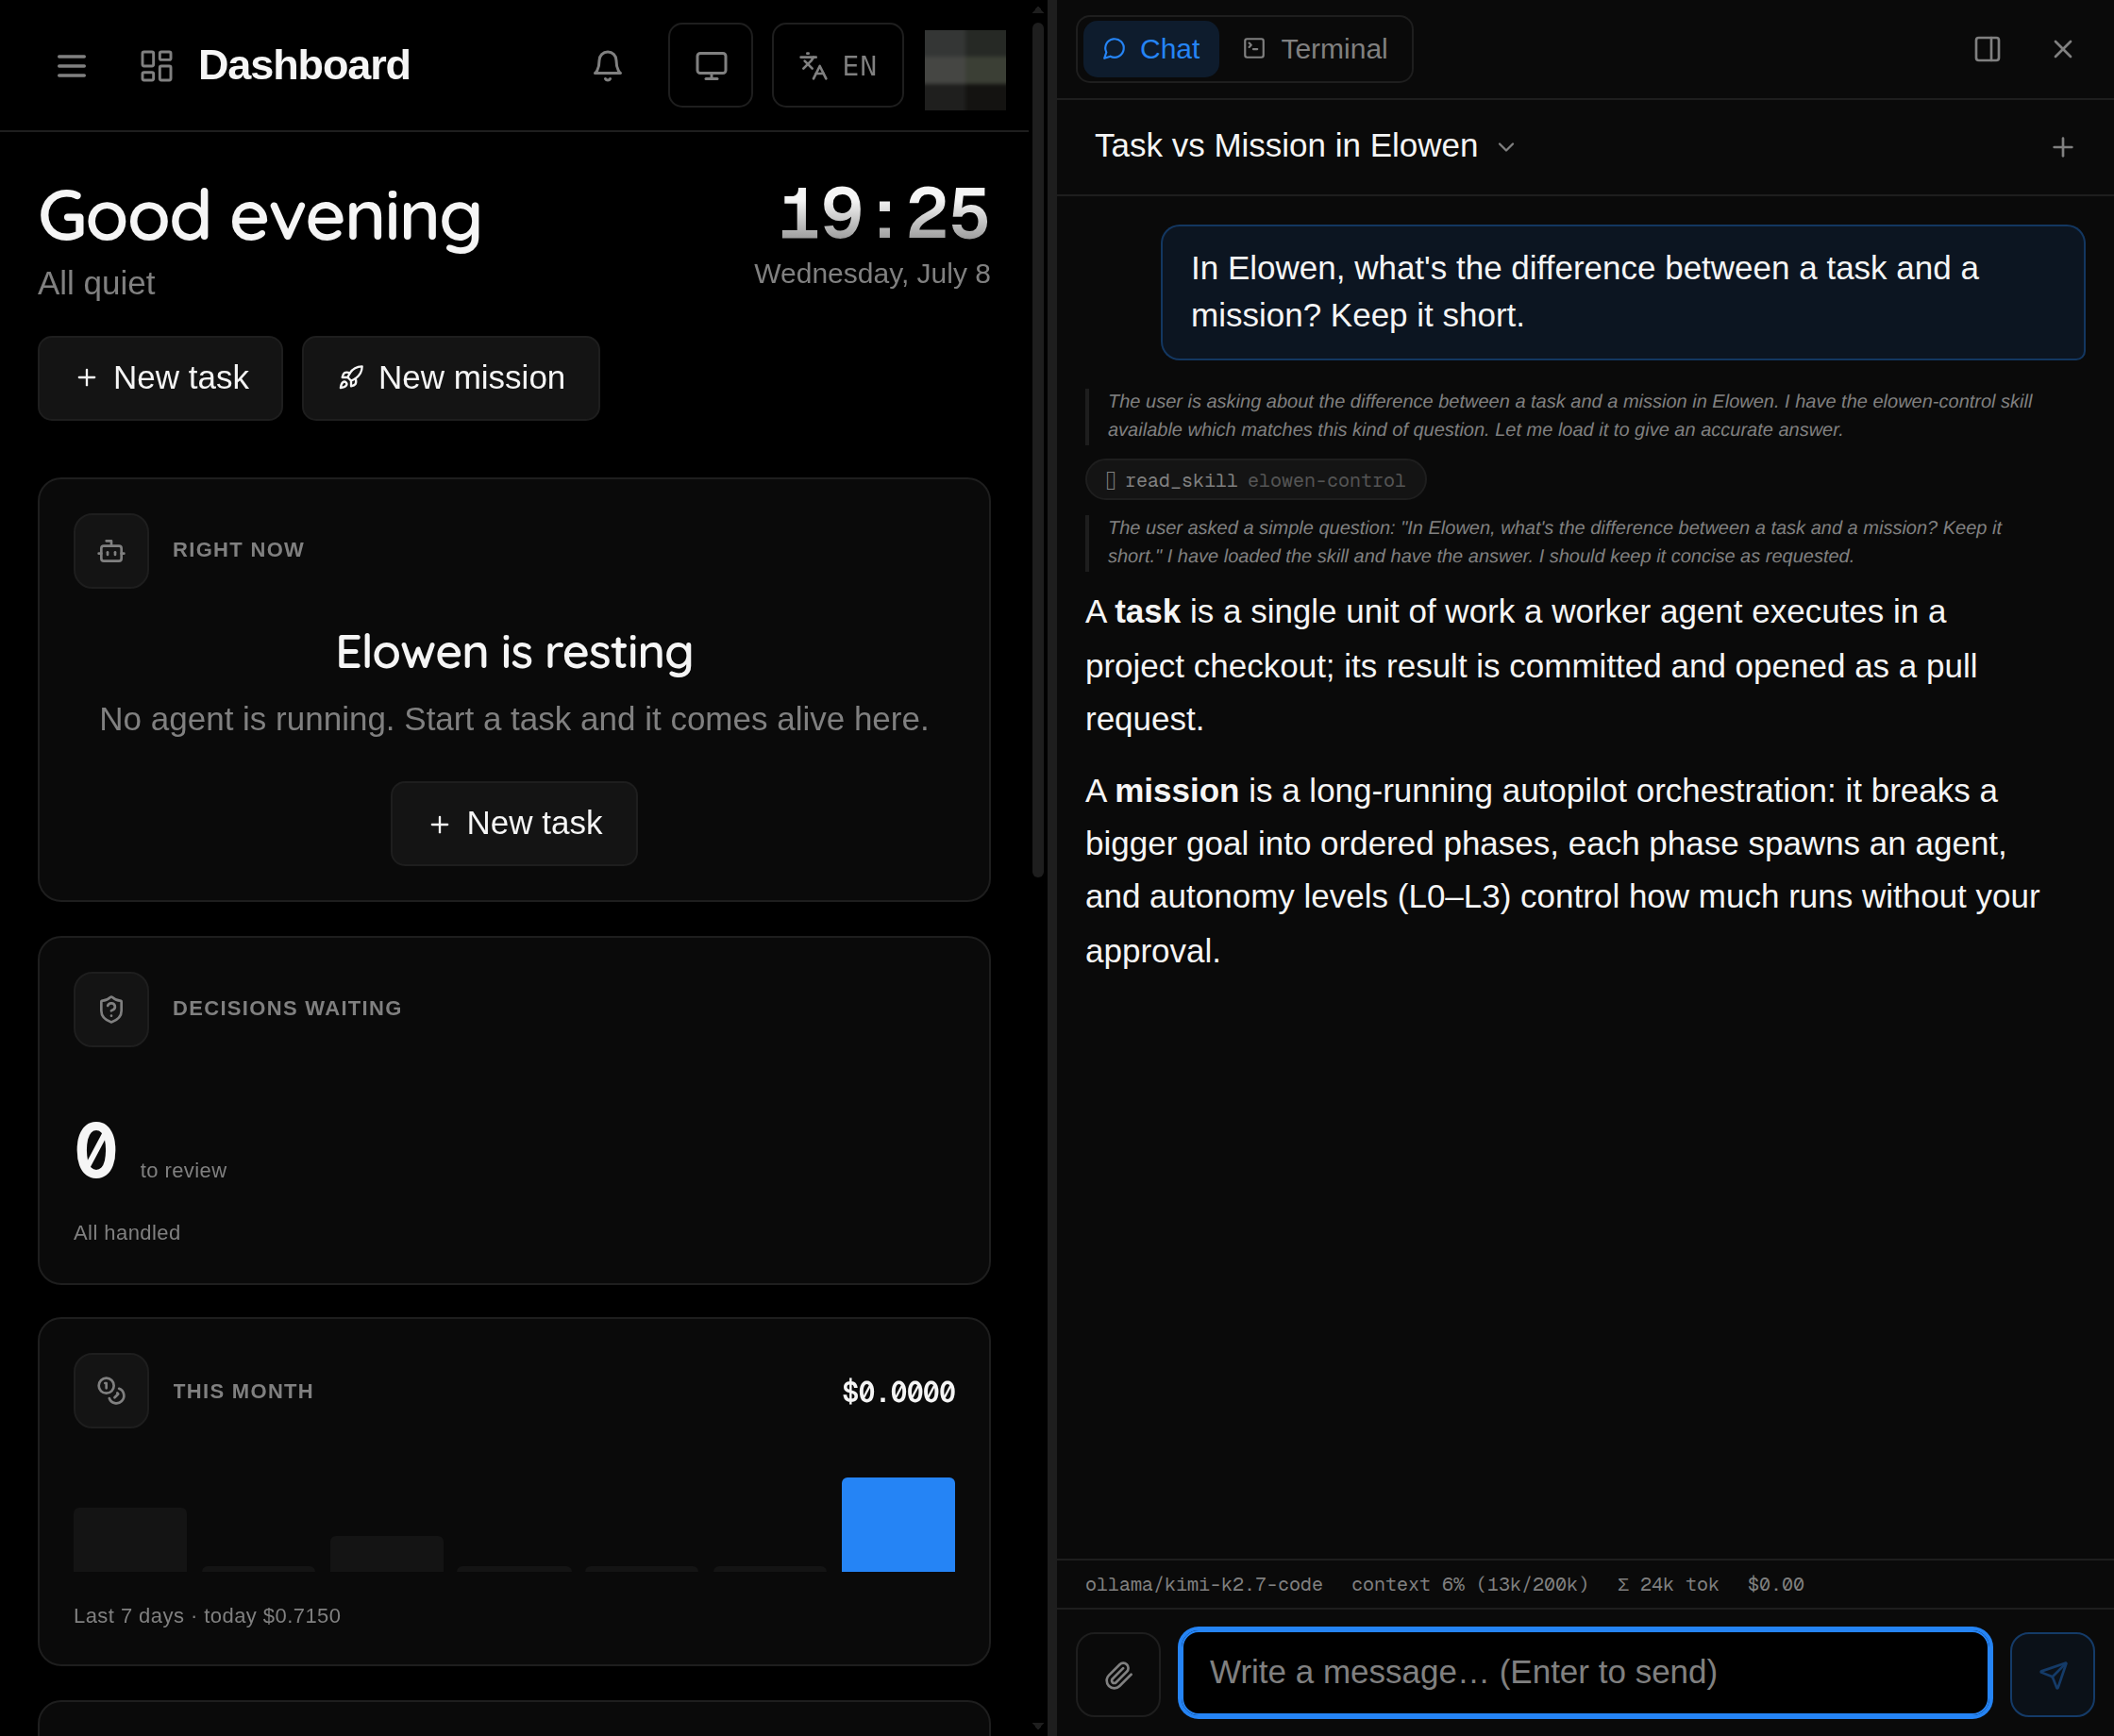Click the $0.00 cost in chat status
This screenshot has height=1736, width=2114.
coord(1776,1584)
